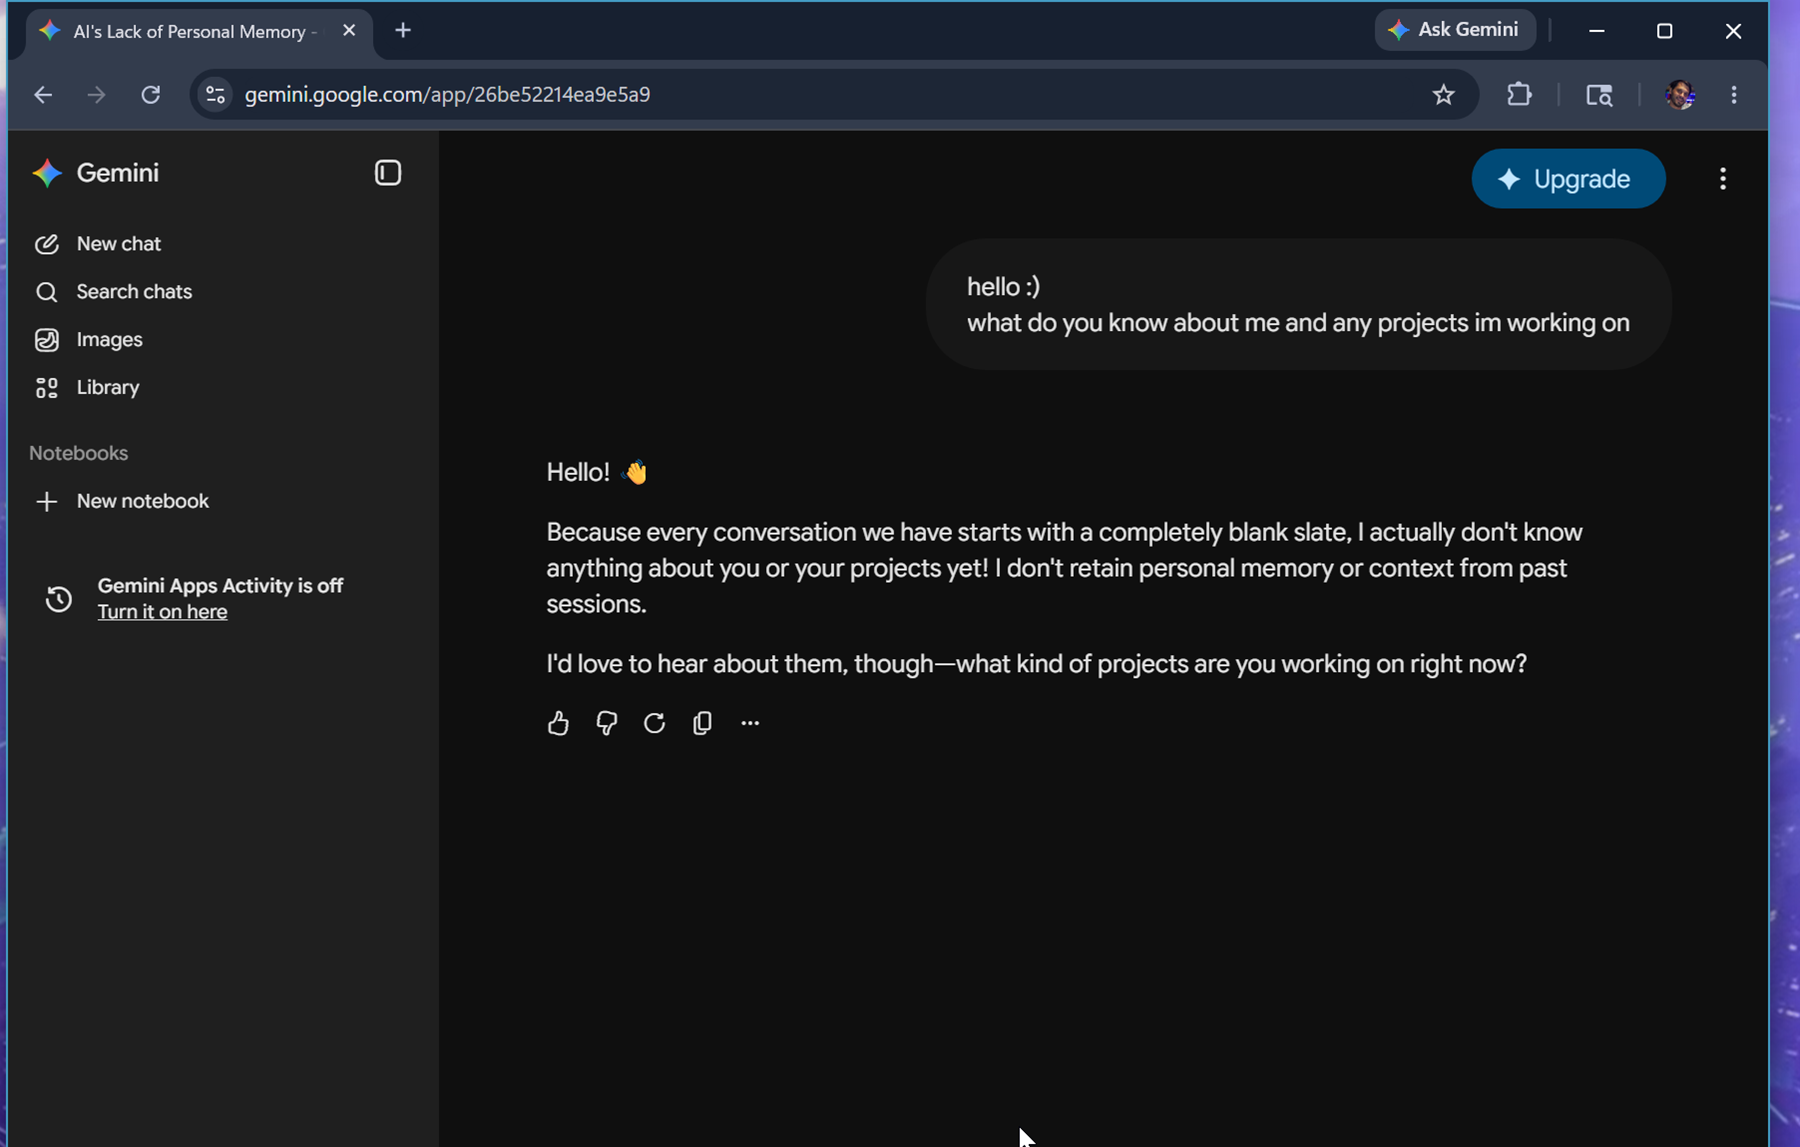1800x1147 pixels.
Task: Click the Upgrade button
Action: (1568, 179)
